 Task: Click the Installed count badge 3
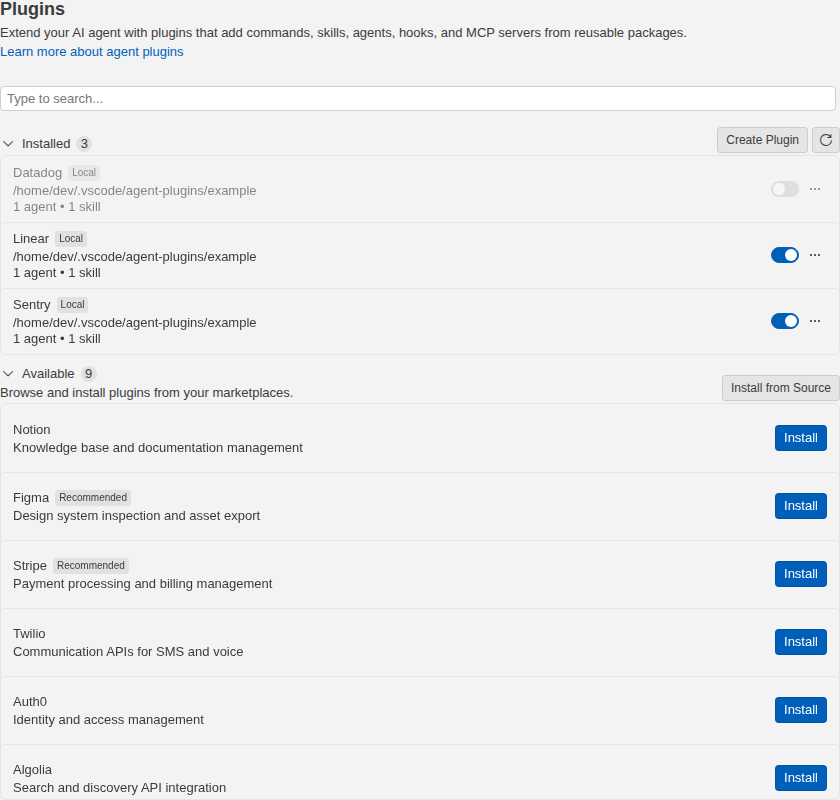pyautogui.click(x=84, y=144)
